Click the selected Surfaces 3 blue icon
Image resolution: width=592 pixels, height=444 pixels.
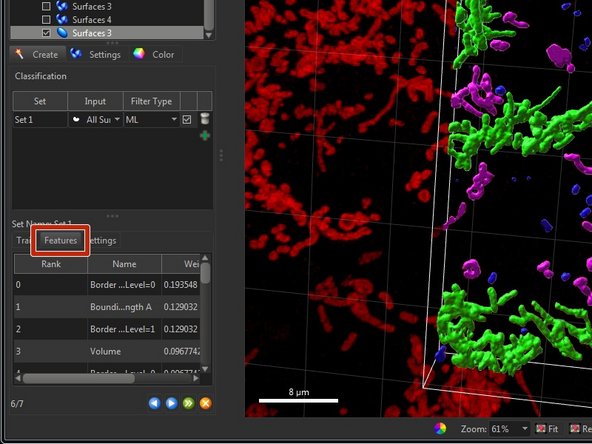(x=62, y=33)
